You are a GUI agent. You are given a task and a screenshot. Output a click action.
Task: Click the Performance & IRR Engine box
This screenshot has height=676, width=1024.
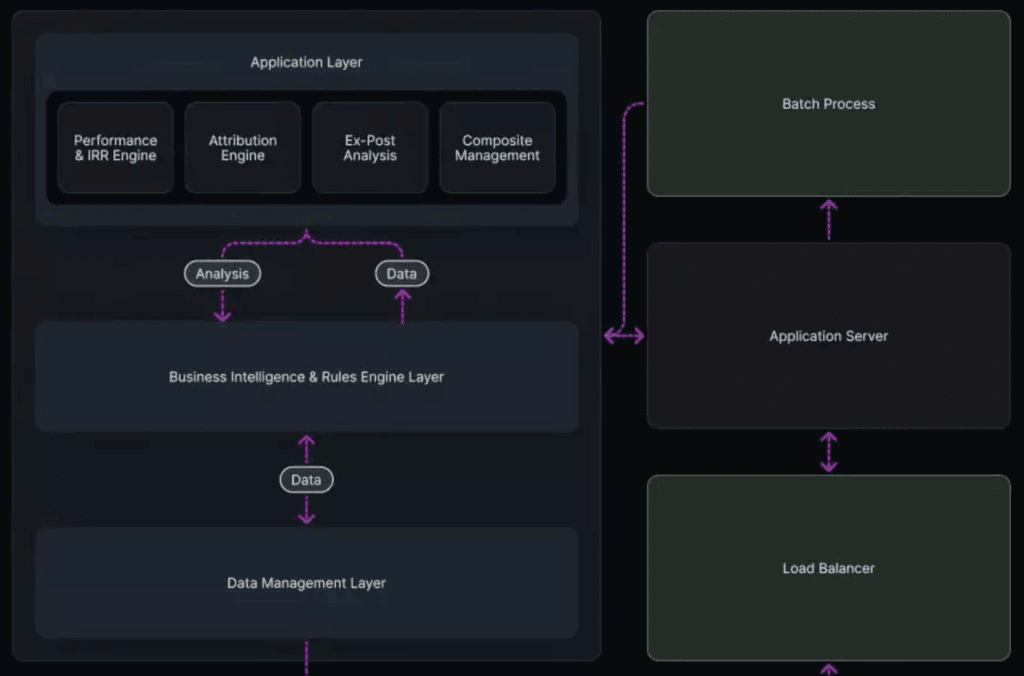click(115, 148)
